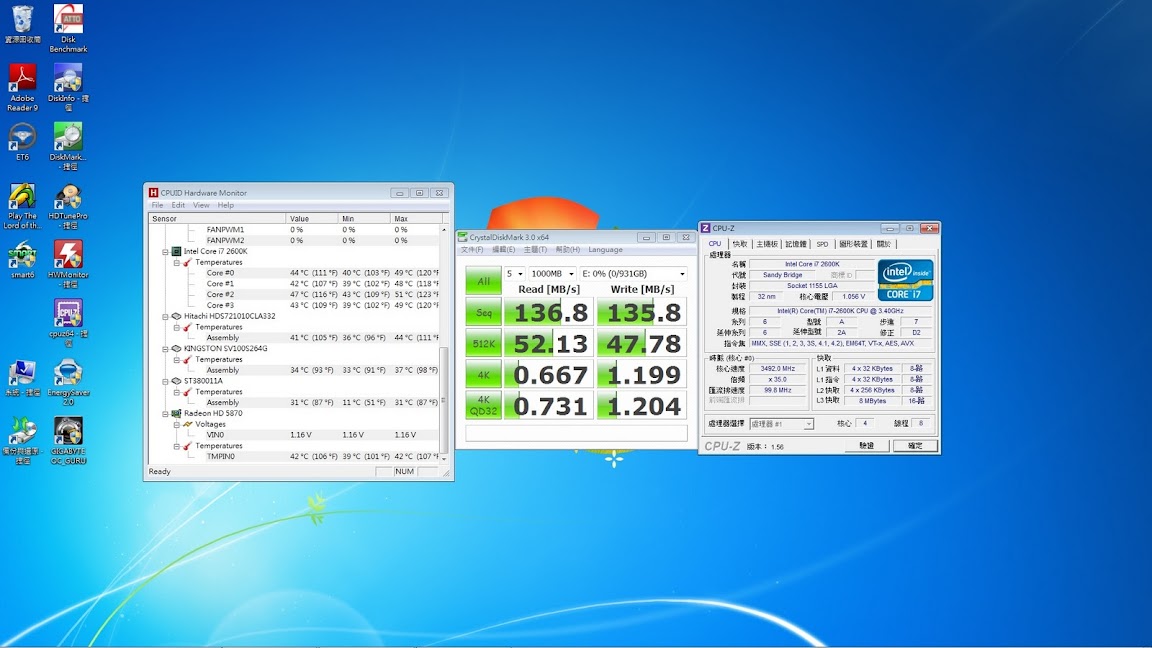The width and height of the screenshot is (1152, 648).
Task: Click the Hitachi HDS721010CLA332 drive icon
Action: tap(176, 316)
